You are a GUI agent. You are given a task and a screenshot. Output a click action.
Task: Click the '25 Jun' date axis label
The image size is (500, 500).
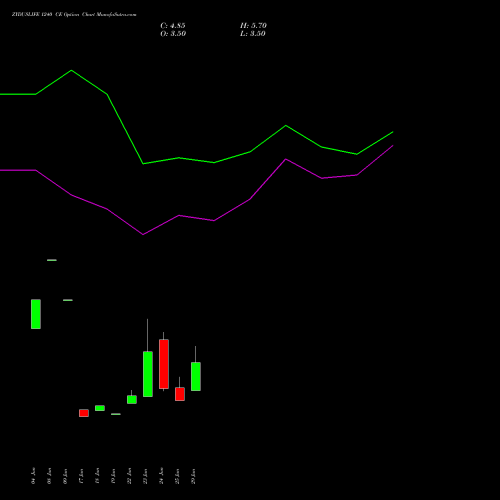click(x=177, y=476)
